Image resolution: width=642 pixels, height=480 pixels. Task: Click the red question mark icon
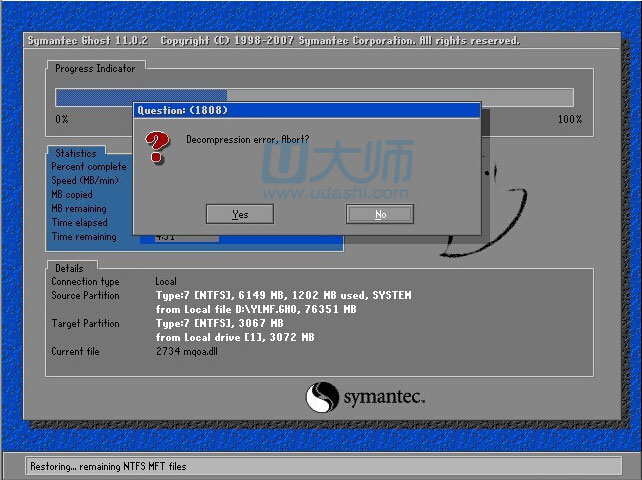coord(157,147)
